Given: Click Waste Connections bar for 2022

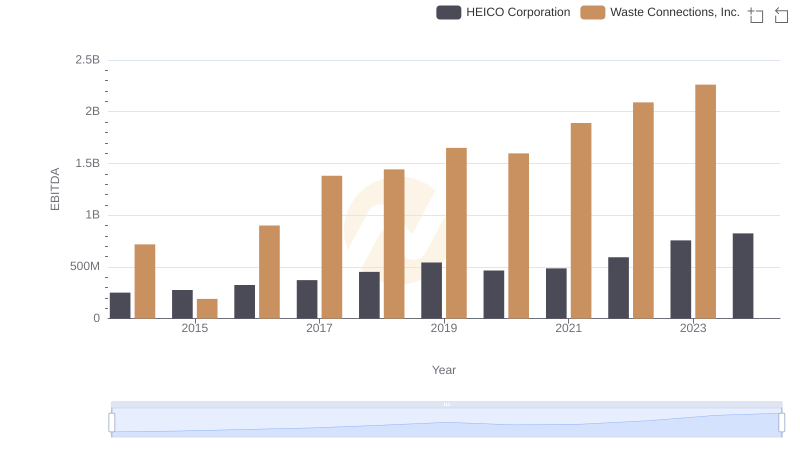Looking at the screenshot, I should (x=643, y=211).
